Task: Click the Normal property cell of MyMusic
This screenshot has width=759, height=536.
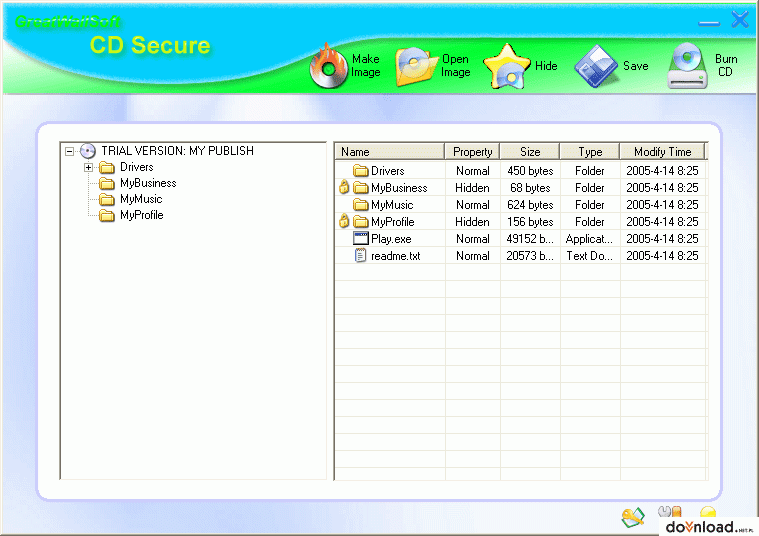Action: 472,204
